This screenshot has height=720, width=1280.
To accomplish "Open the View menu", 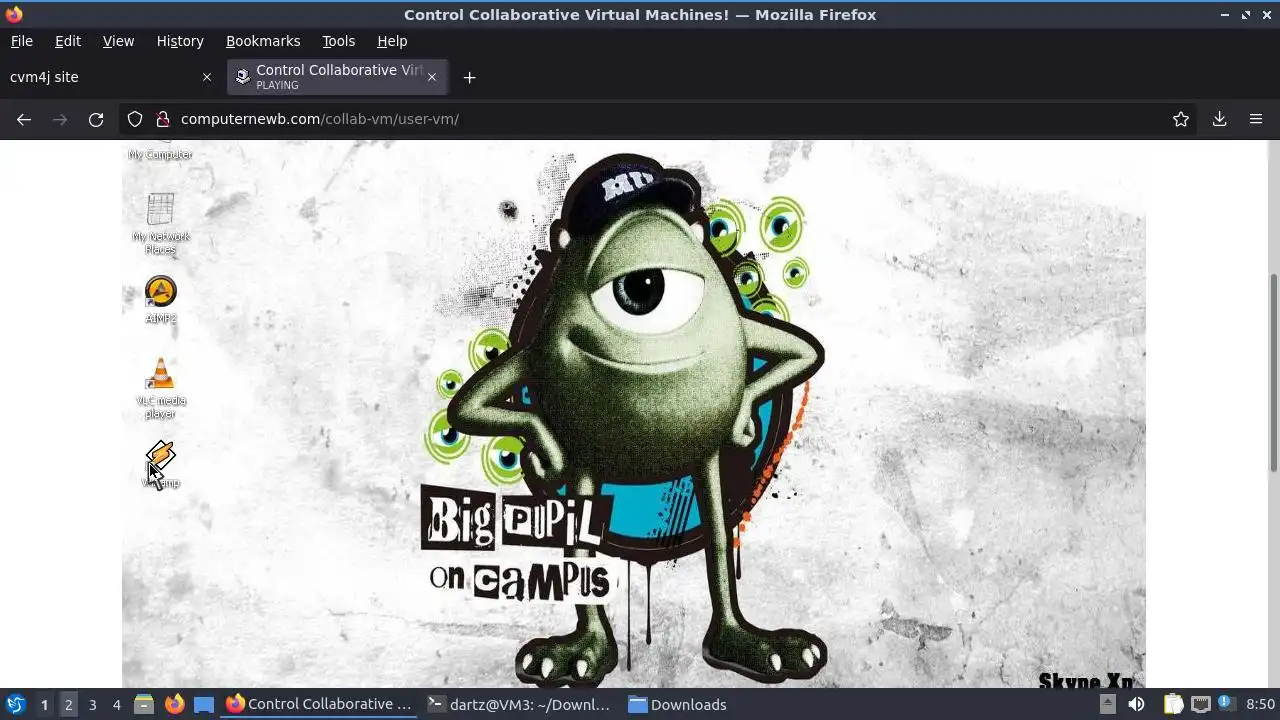I will tap(118, 41).
